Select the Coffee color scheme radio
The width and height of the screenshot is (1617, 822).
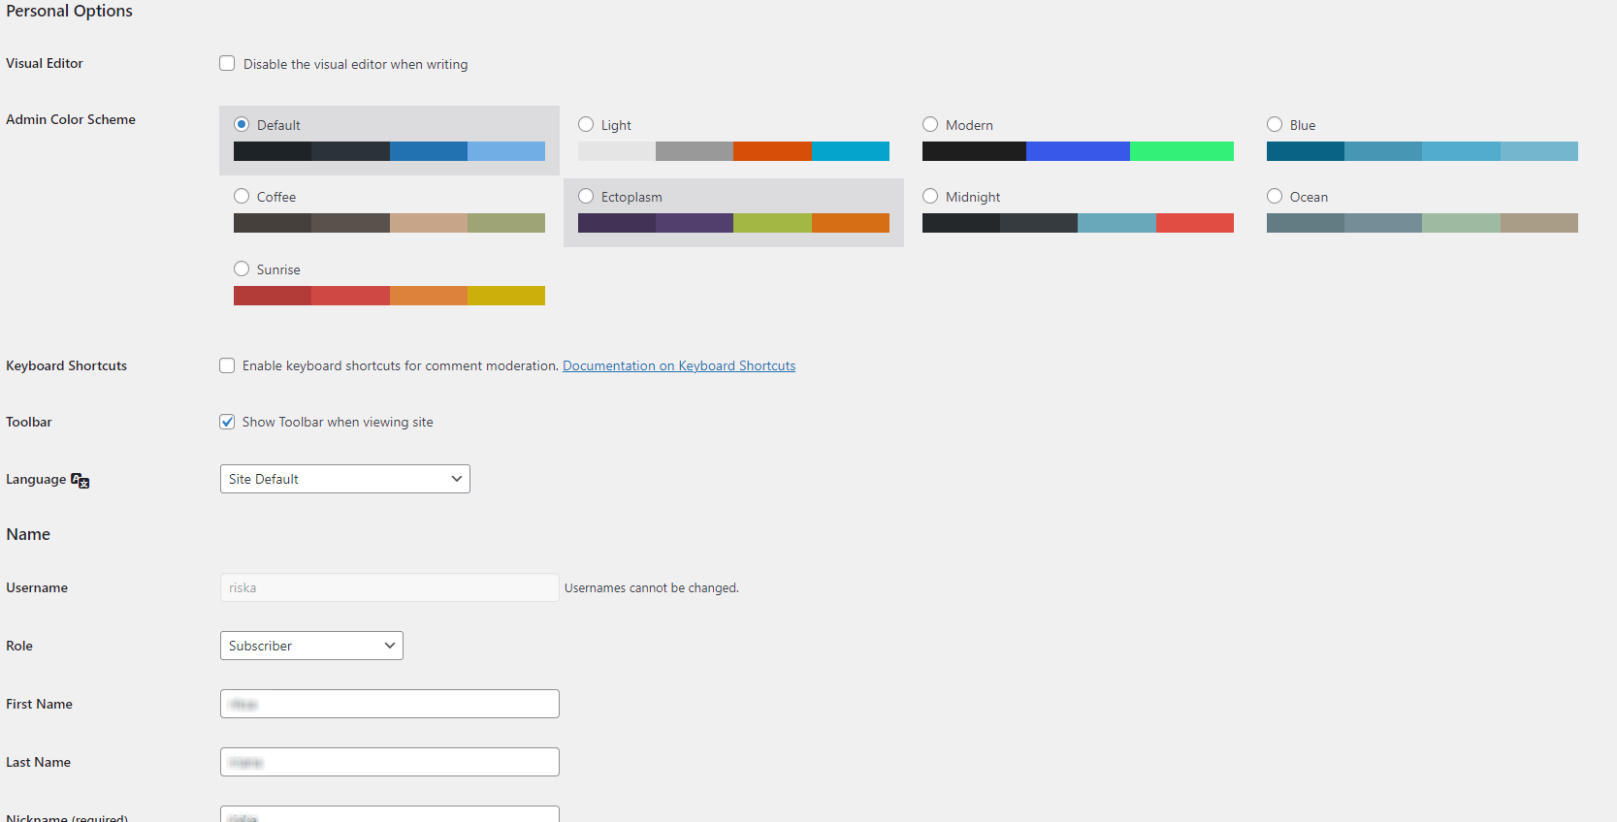pyautogui.click(x=241, y=196)
